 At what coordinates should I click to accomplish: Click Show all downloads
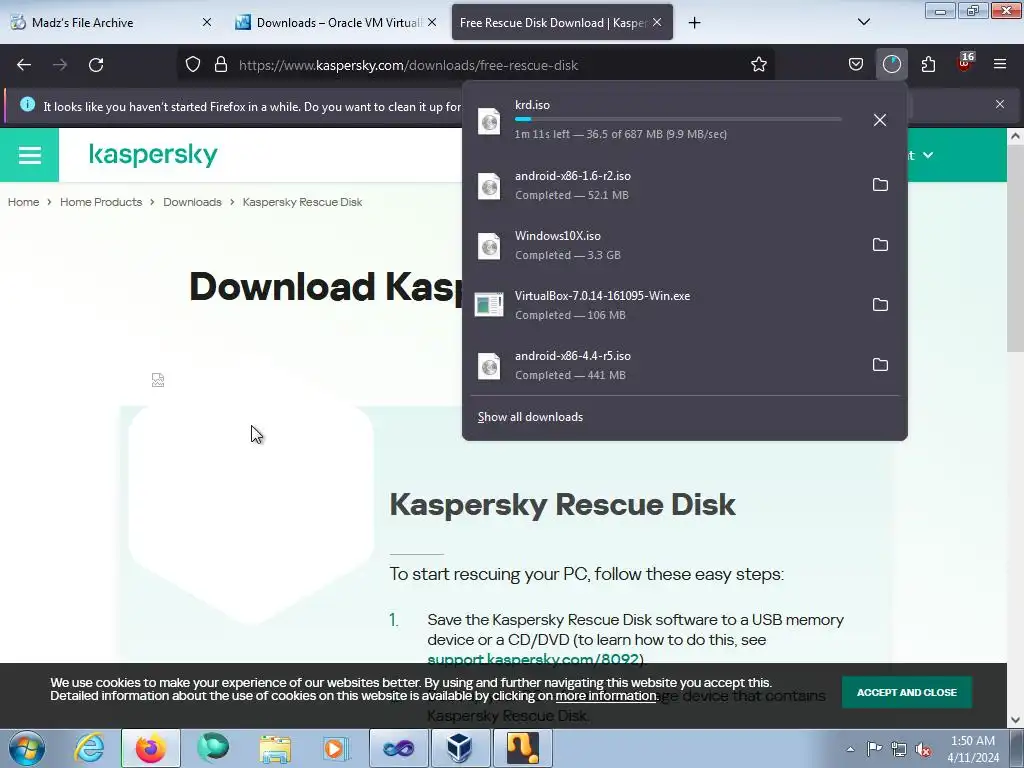tap(530, 417)
